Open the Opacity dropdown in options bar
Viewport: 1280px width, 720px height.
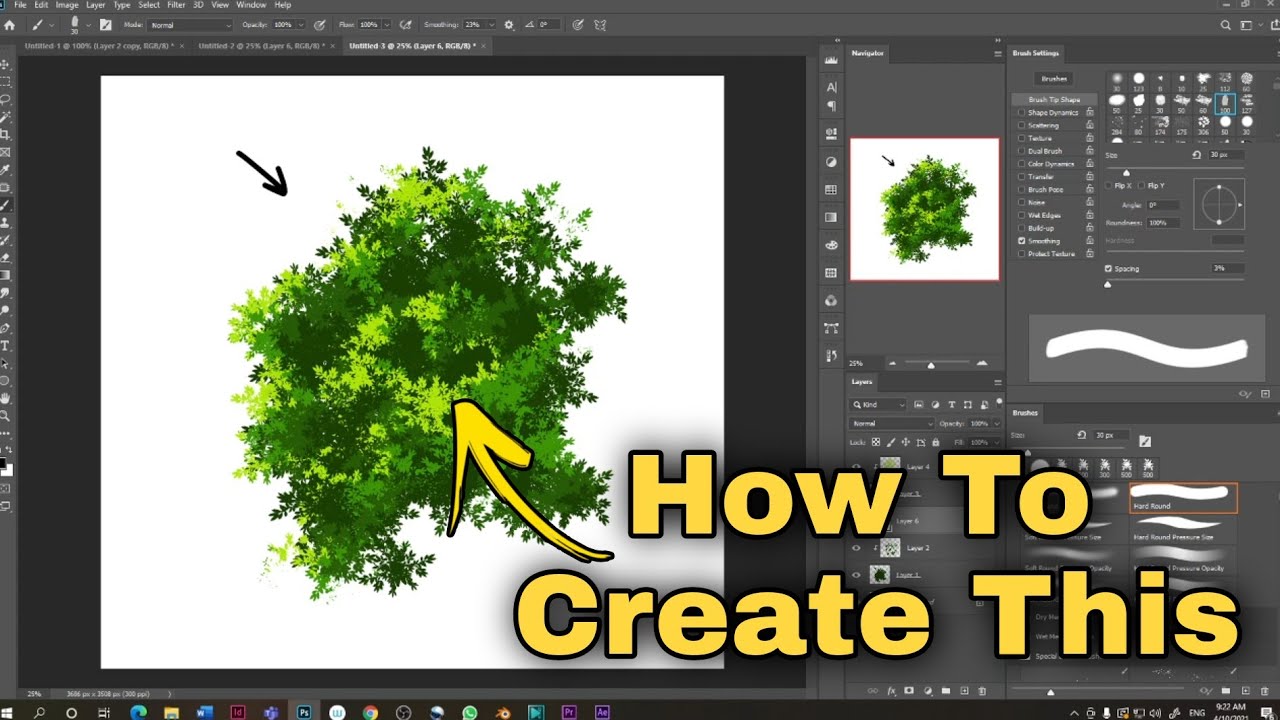pyautogui.click(x=301, y=24)
